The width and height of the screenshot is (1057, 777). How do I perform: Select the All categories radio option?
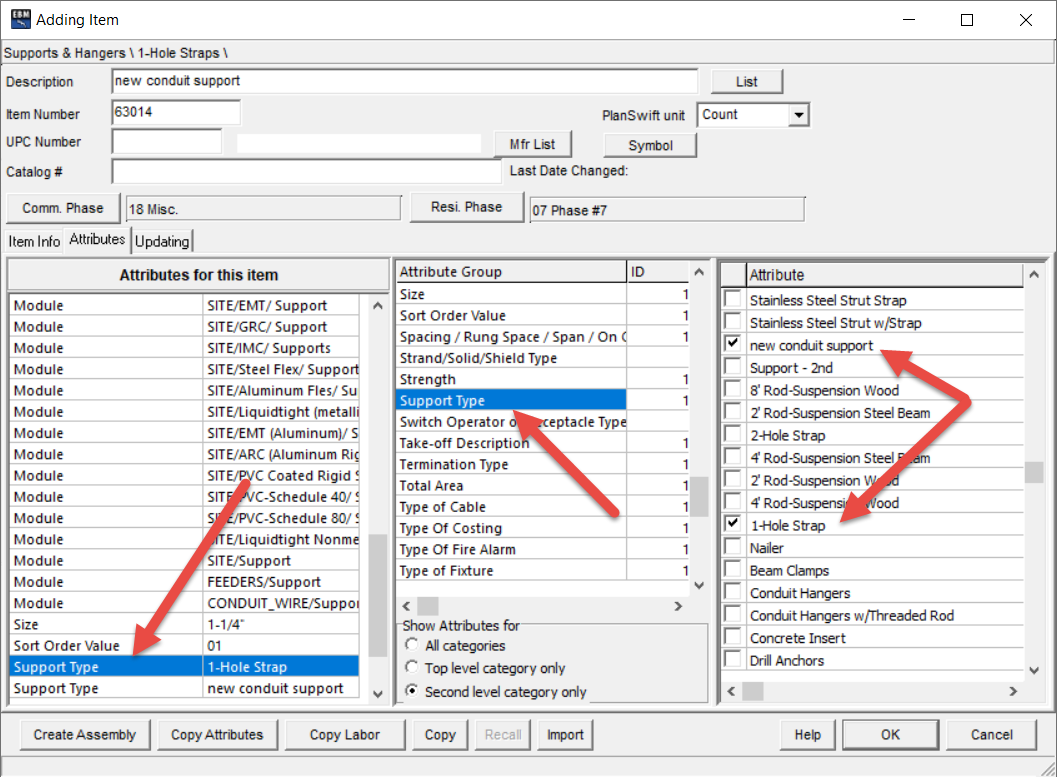click(410, 645)
